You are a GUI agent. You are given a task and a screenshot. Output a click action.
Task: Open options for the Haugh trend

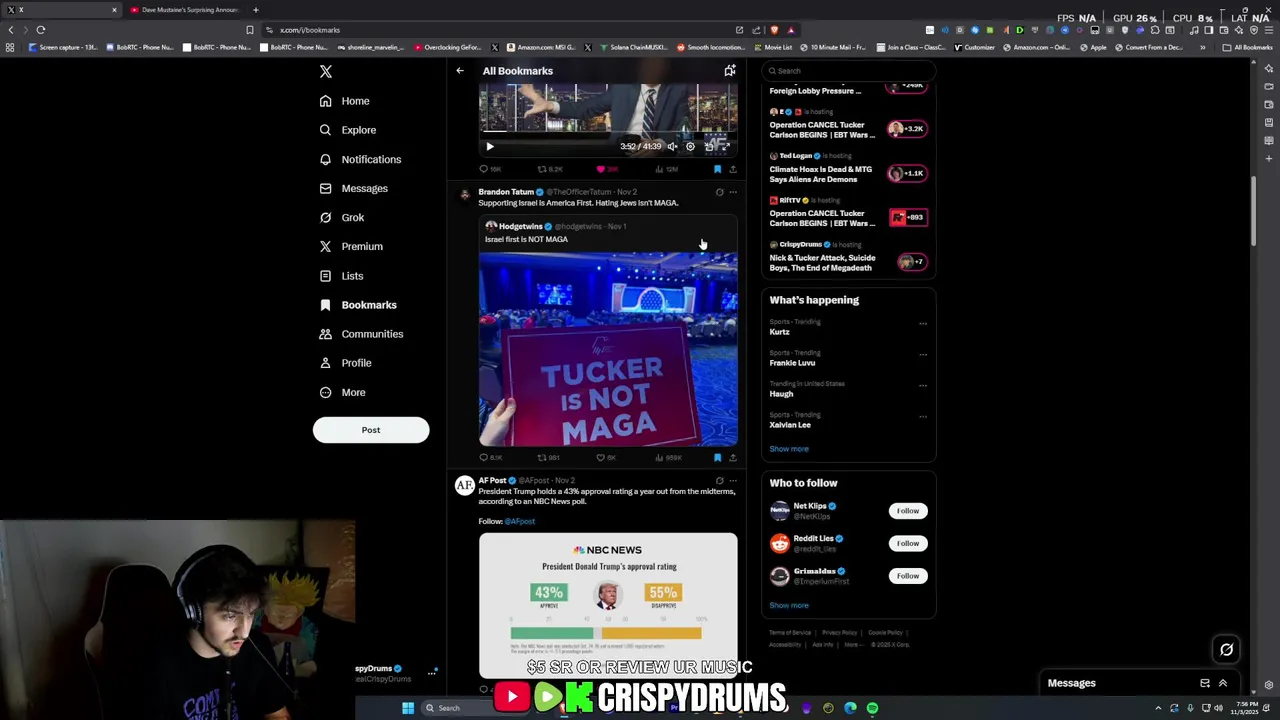click(923, 385)
